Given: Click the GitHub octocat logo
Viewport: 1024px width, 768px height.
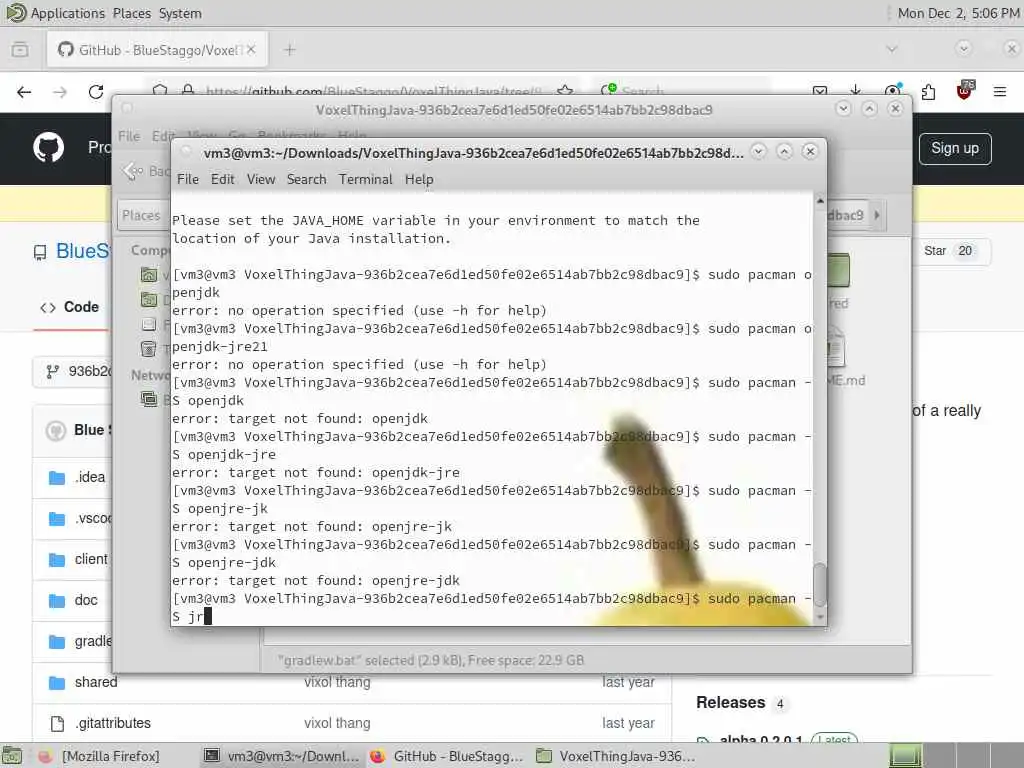Looking at the screenshot, I should (49, 148).
